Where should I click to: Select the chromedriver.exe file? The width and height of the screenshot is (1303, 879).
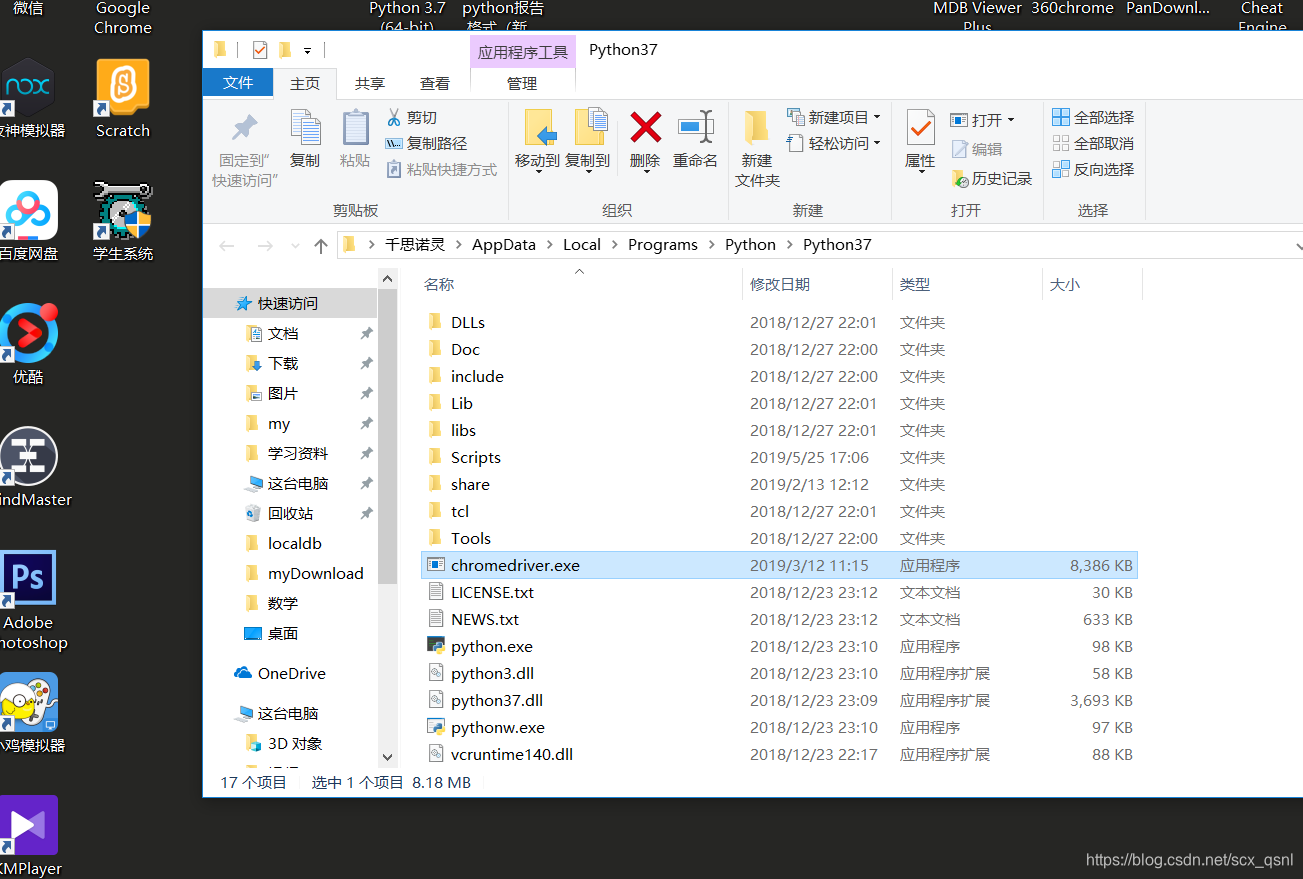point(780,565)
